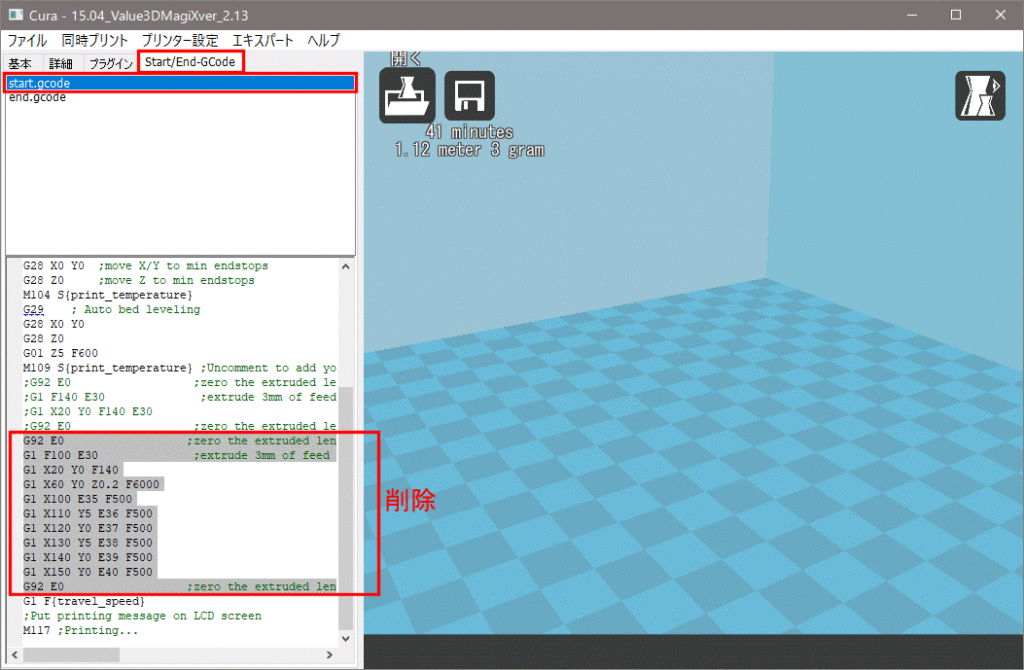Select the Start/End-GCode tab
Viewport: 1024px width, 670px height.
[190, 62]
